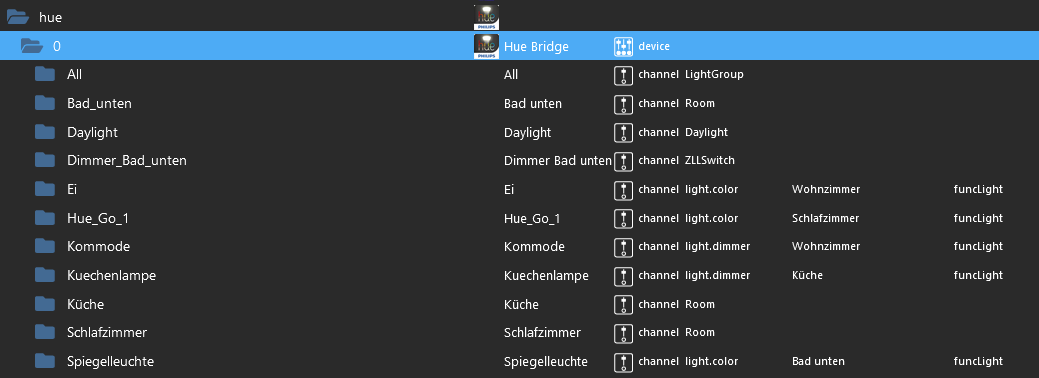The image size is (1039, 378).
Task: Collapse the open hue root folder
Action: coord(17,17)
